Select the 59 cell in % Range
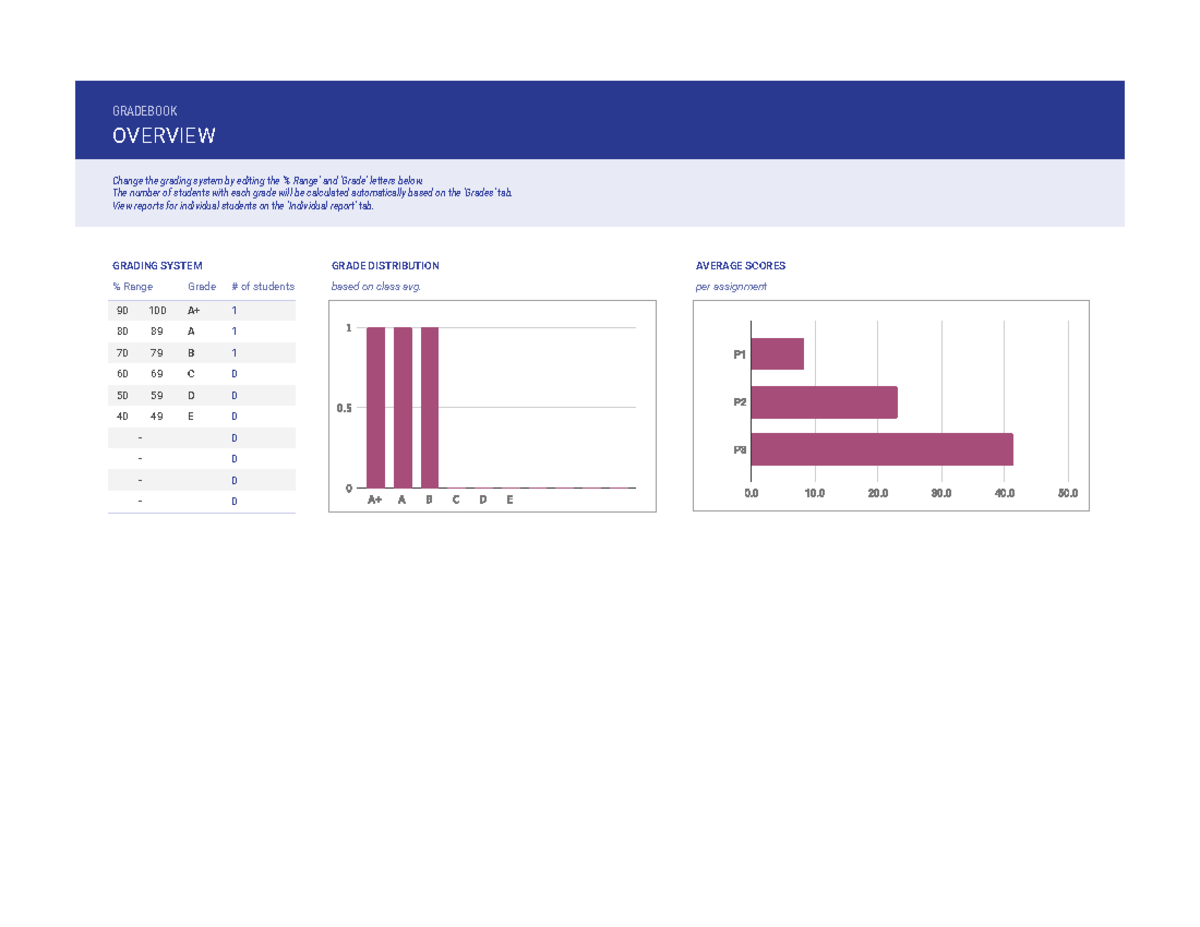This screenshot has width=1200, height=927. point(158,395)
